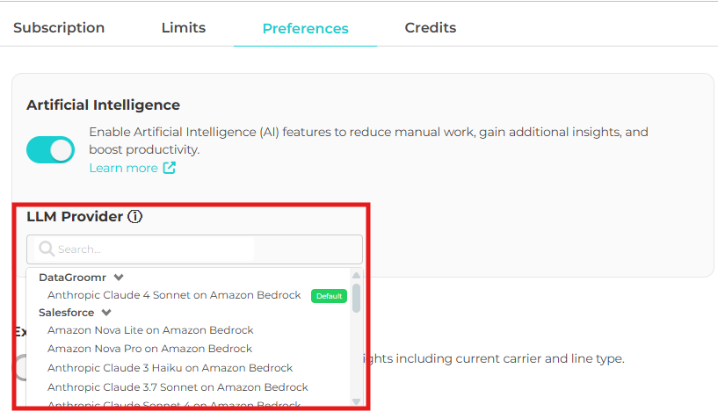The width and height of the screenshot is (718, 412).
Task: Select Anthropic Claude 4 Sonnet on Amazon Bedrock
Action: pyautogui.click(x=174, y=295)
